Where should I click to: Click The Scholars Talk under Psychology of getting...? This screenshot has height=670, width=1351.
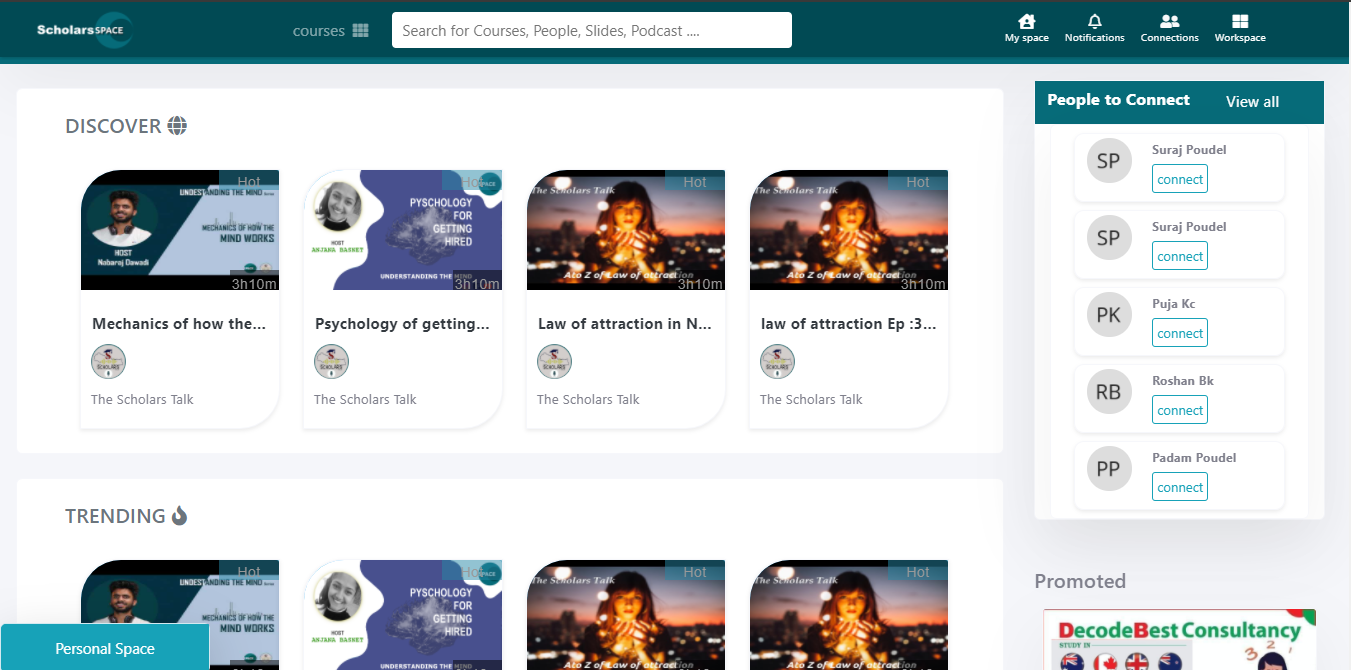click(x=365, y=399)
